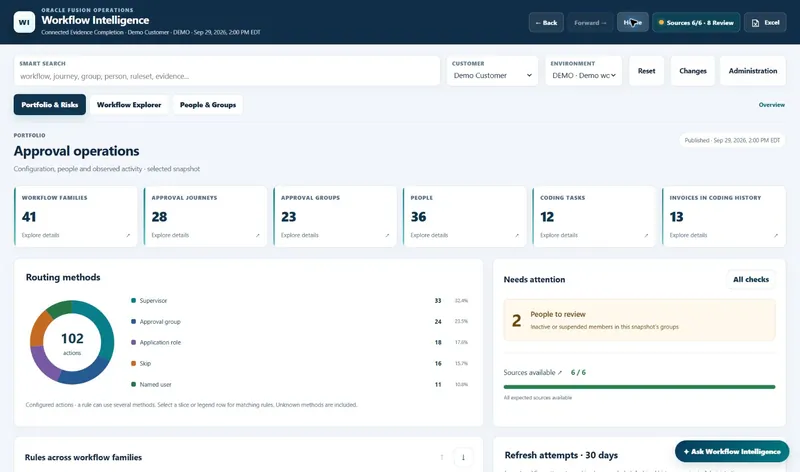Click the WI app logo
800x472 pixels.
[x=24, y=22]
